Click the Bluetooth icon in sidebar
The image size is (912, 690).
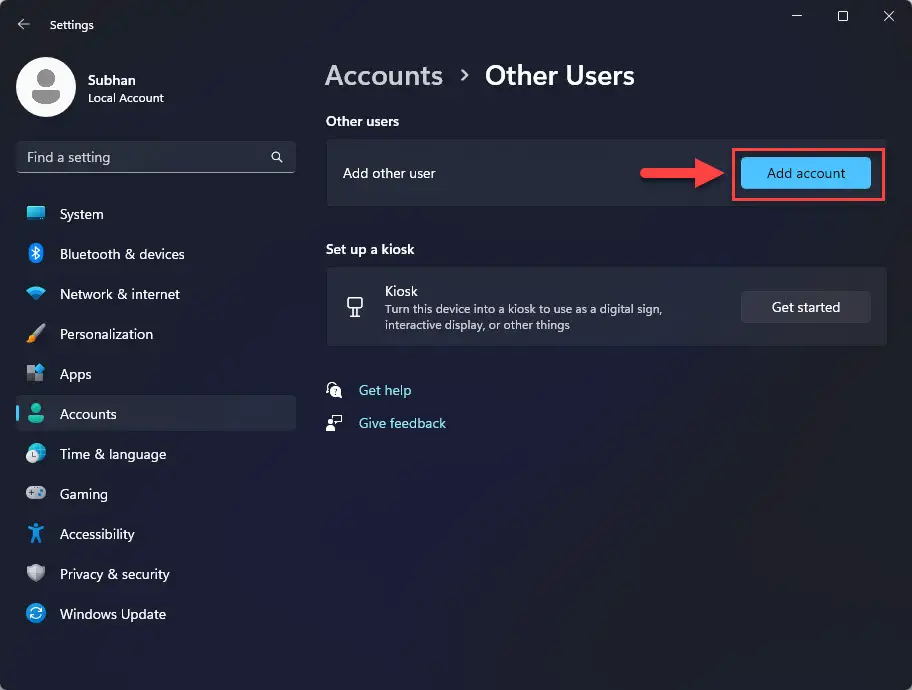(x=36, y=254)
